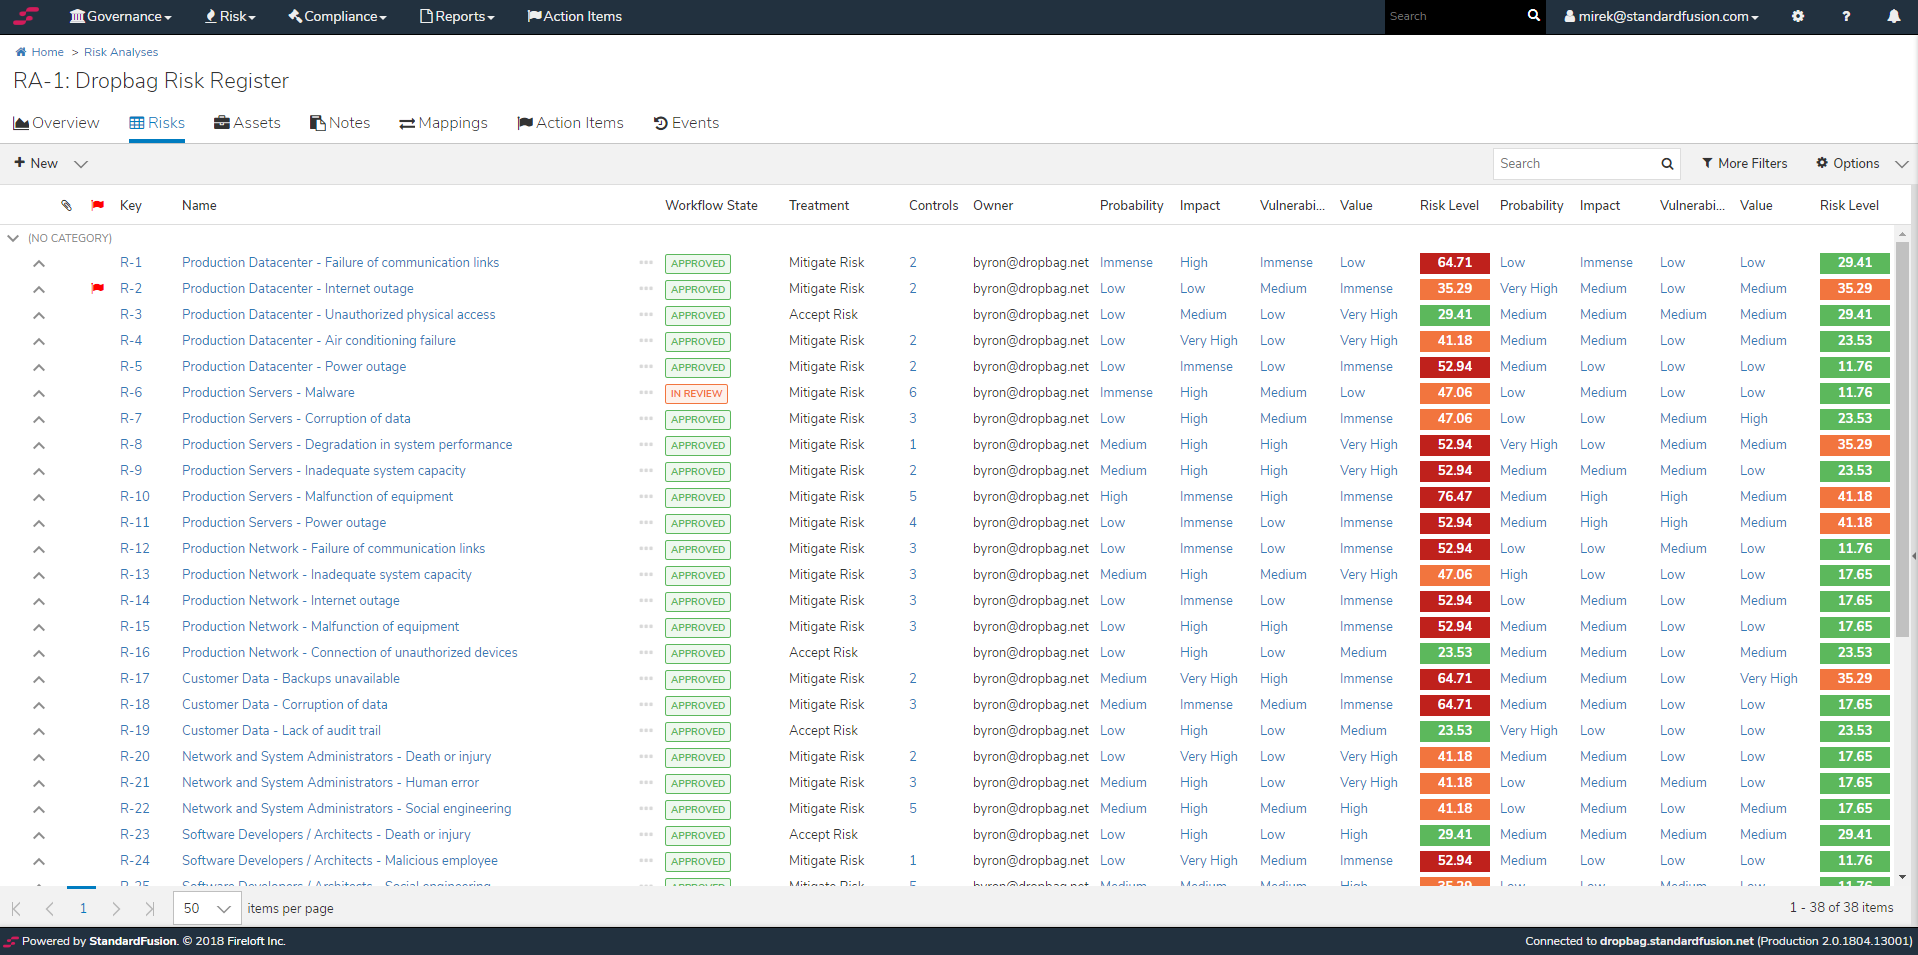Expand row R-5 details chevron
This screenshot has width=1918, height=955.
point(38,367)
